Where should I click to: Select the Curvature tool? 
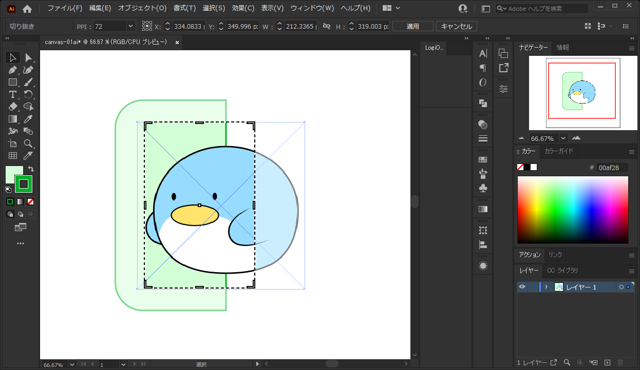(x=28, y=70)
